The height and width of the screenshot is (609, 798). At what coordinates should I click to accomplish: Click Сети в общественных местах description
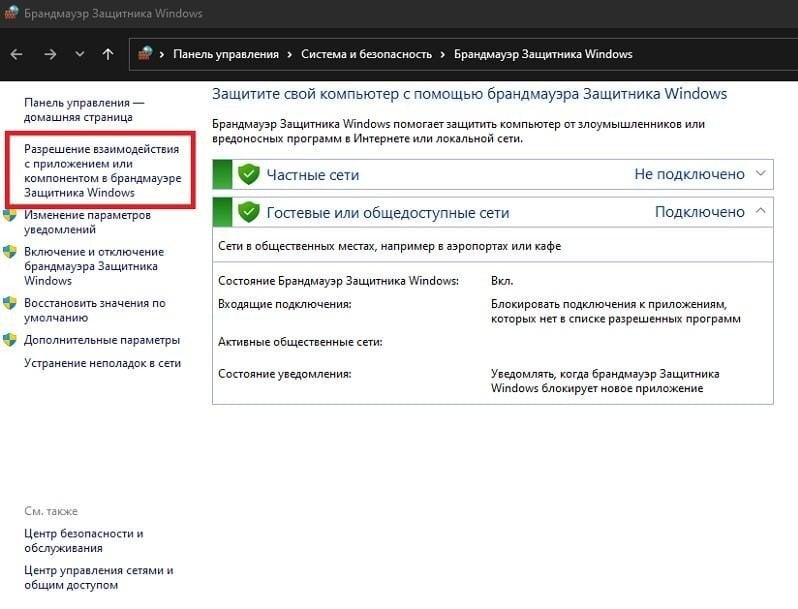point(389,246)
